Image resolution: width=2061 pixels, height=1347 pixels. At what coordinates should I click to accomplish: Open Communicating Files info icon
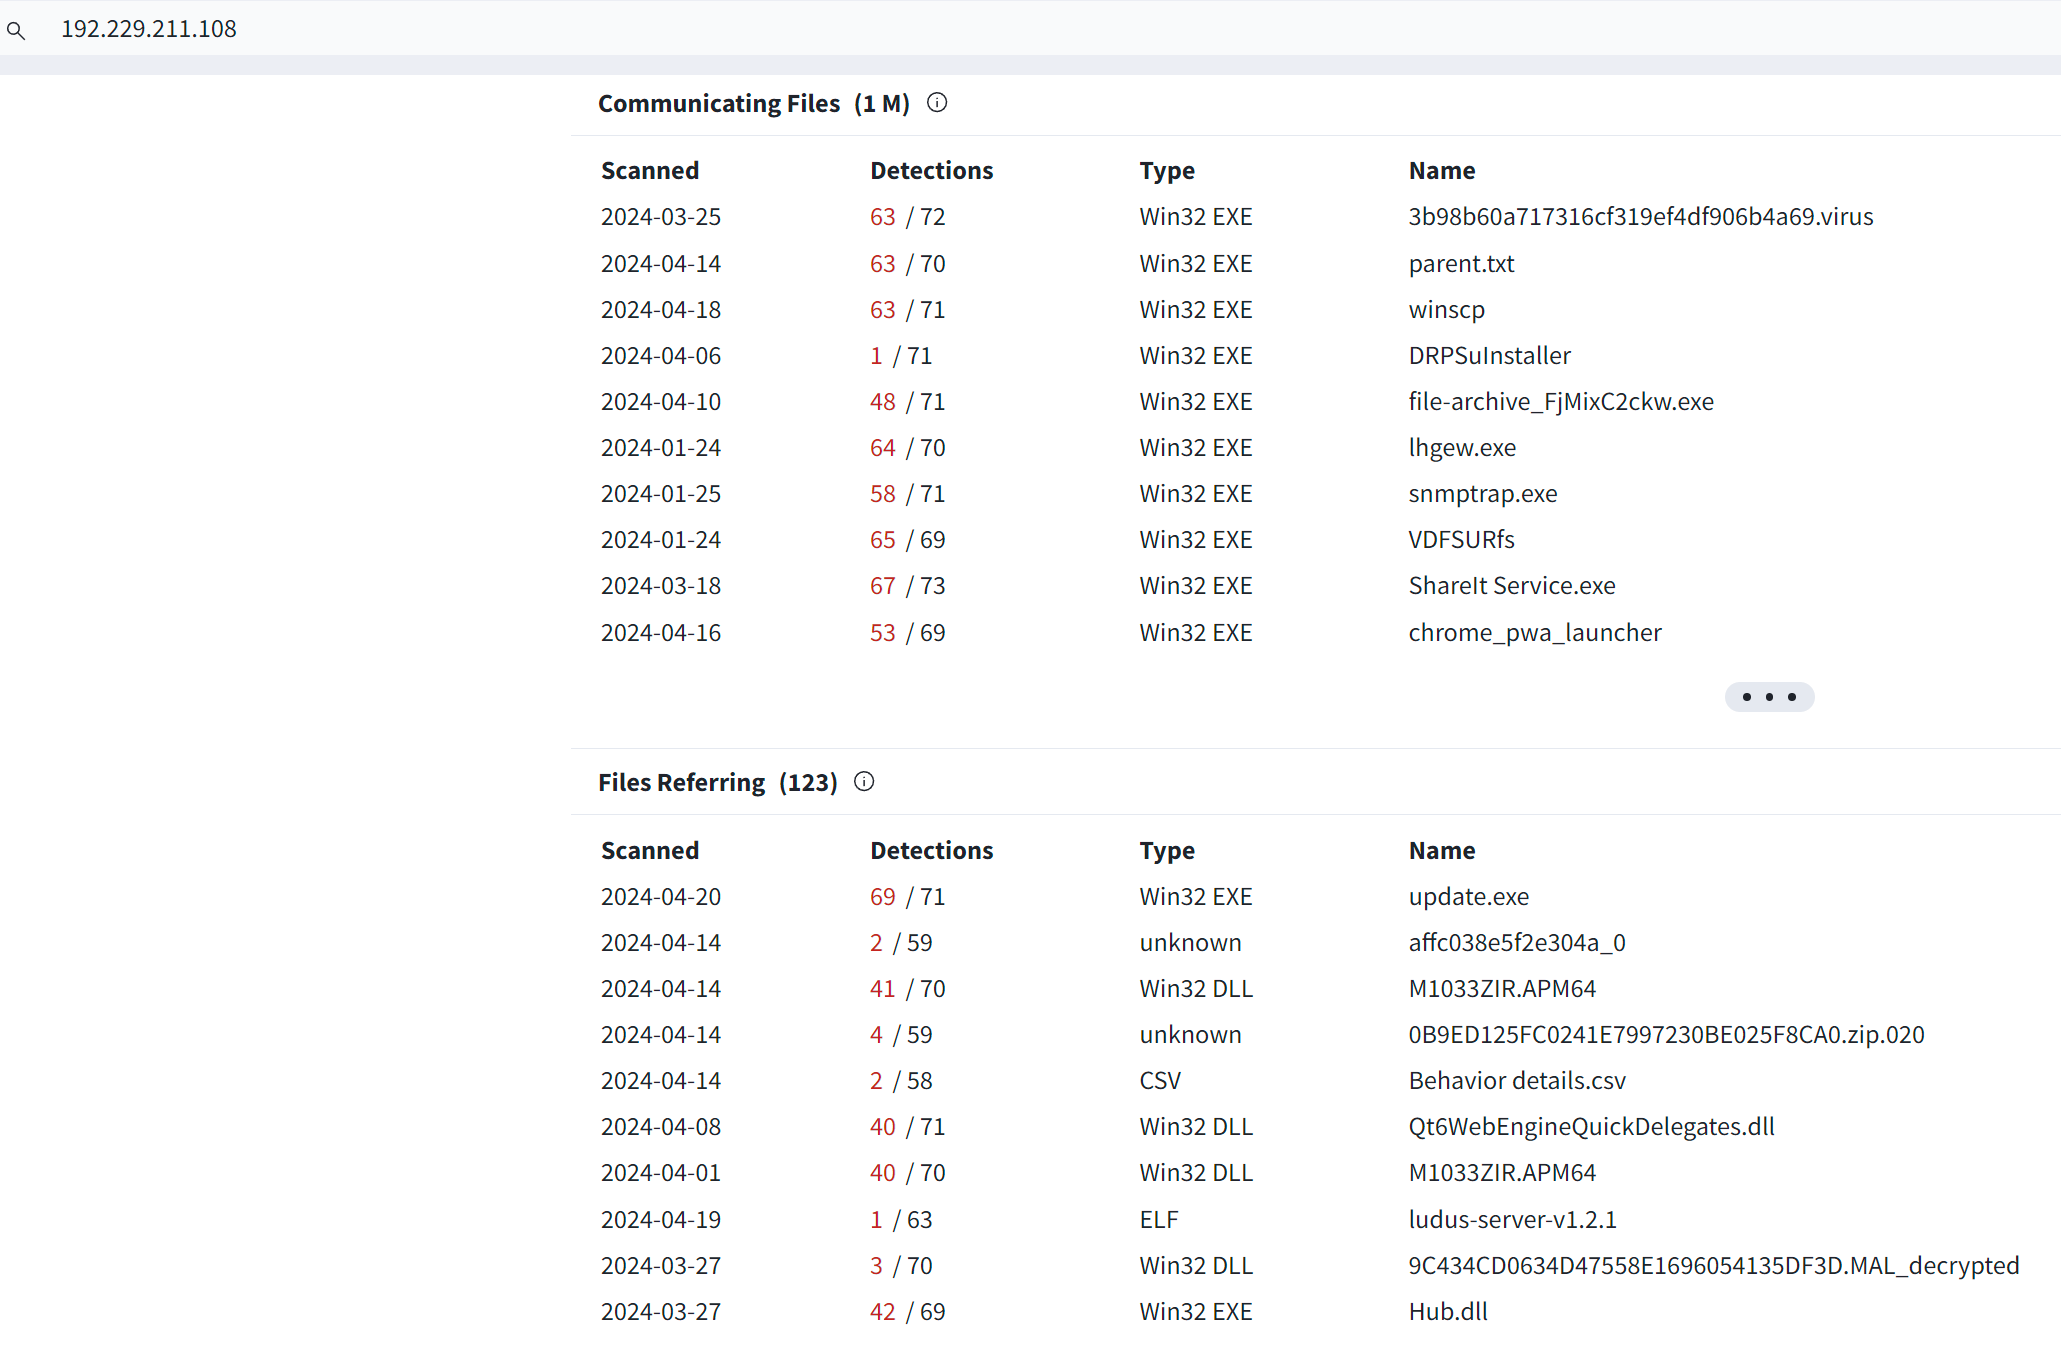[937, 103]
